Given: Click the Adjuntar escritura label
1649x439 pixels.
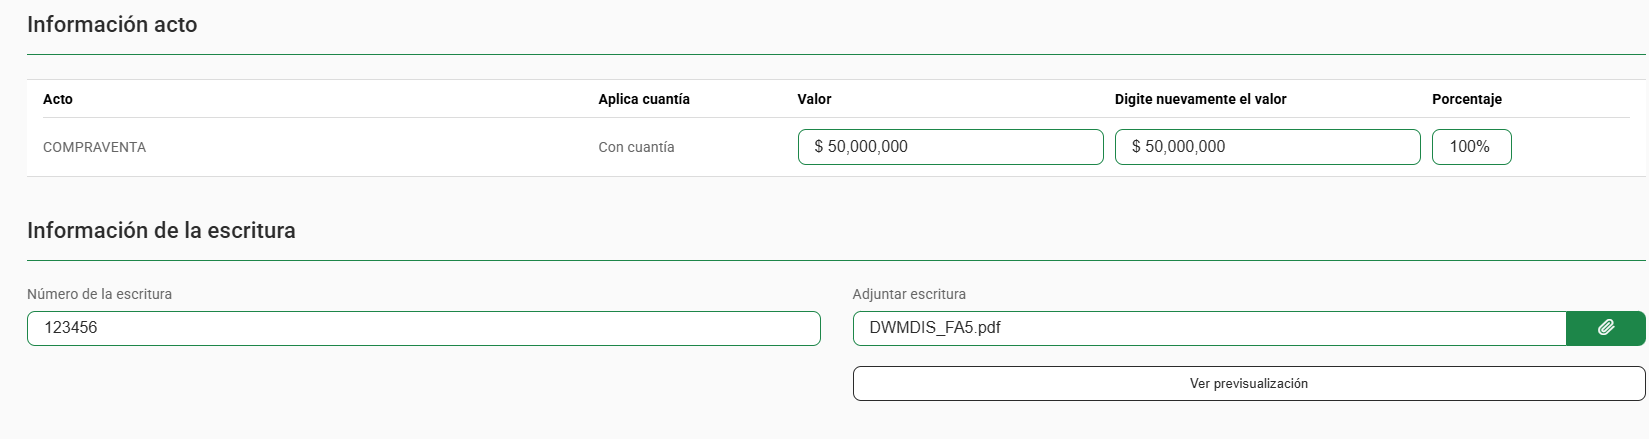Looking at the screenshot, I should tap(909, 294).
